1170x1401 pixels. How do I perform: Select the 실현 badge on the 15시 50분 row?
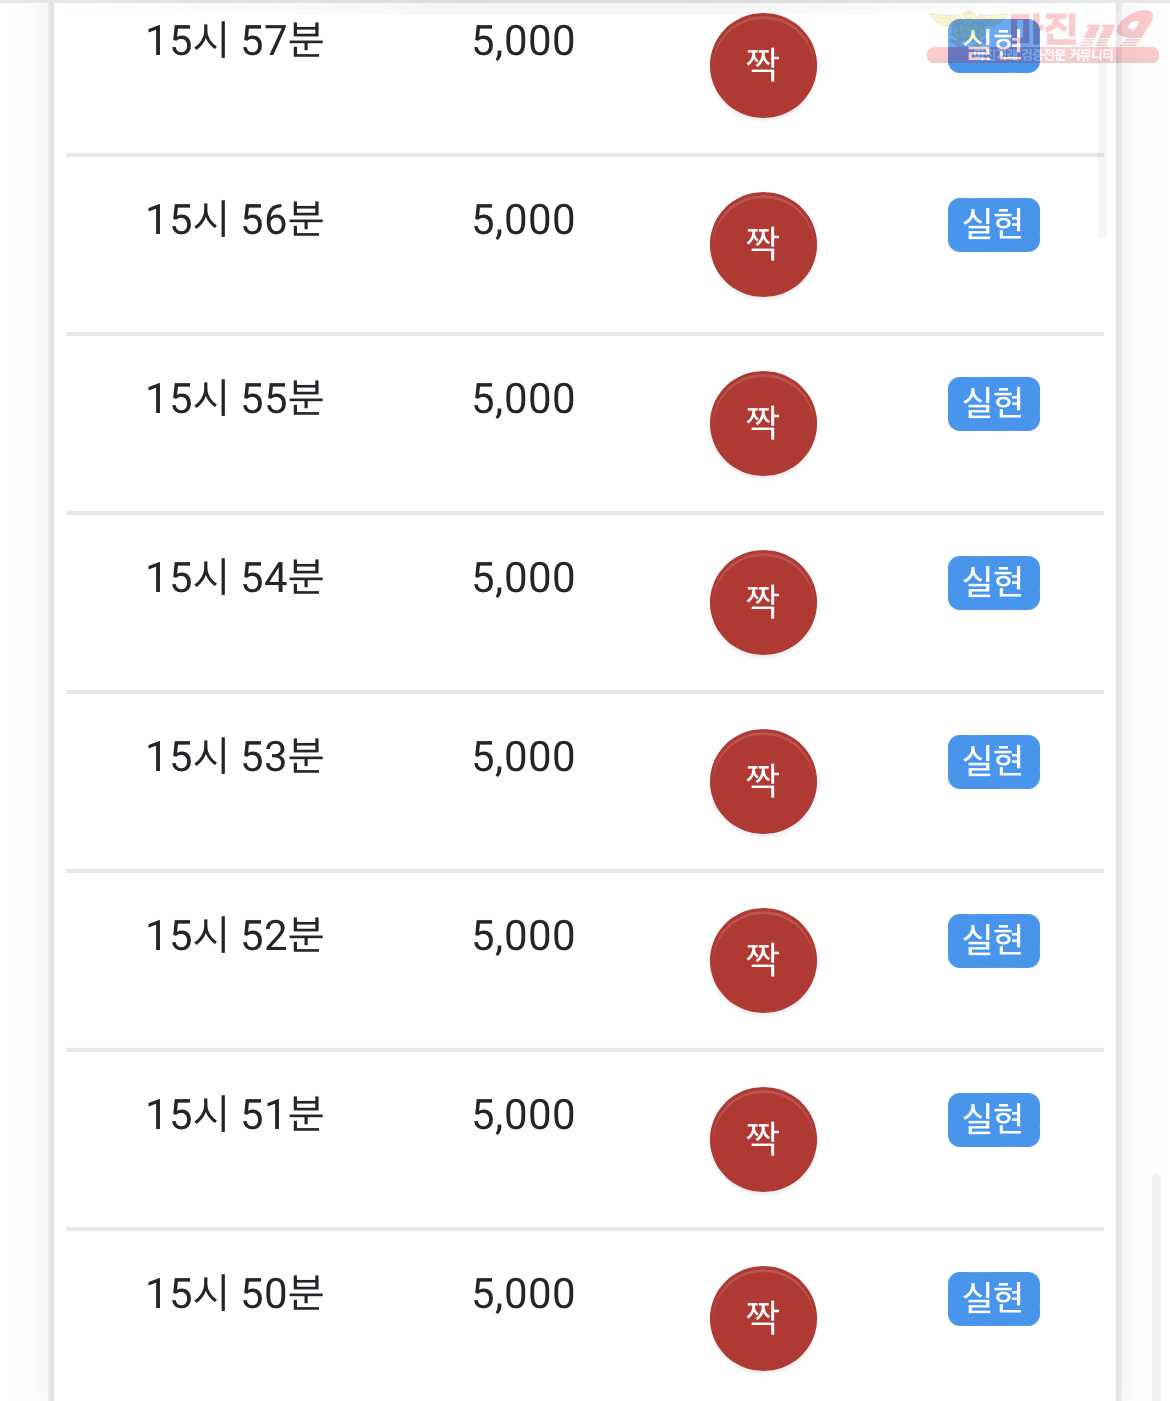pyautogui.click(x=993, y=1299)
